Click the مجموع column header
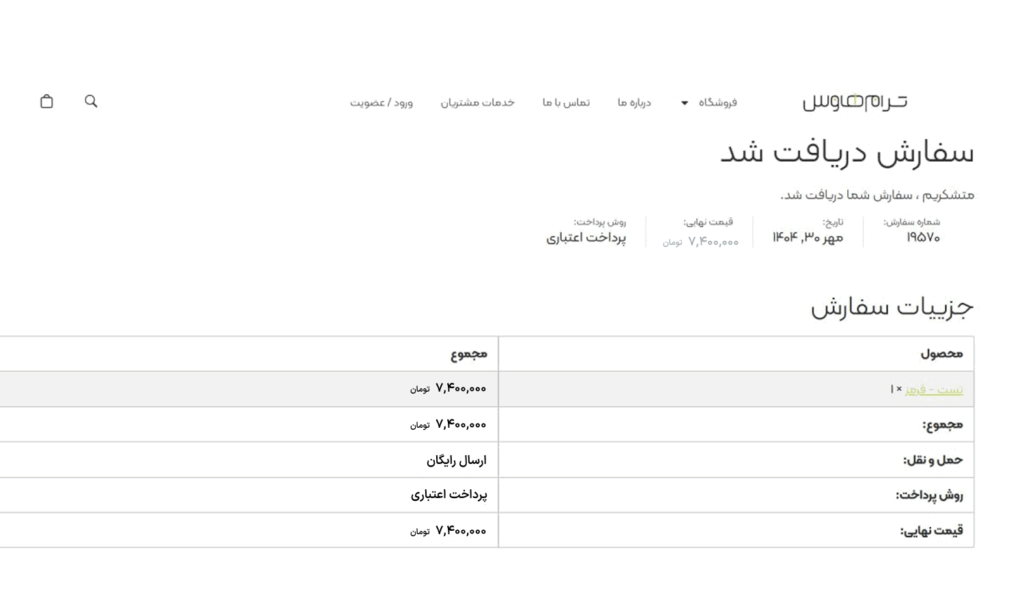The image size is (1024, 597). click(x=468, y=354)
